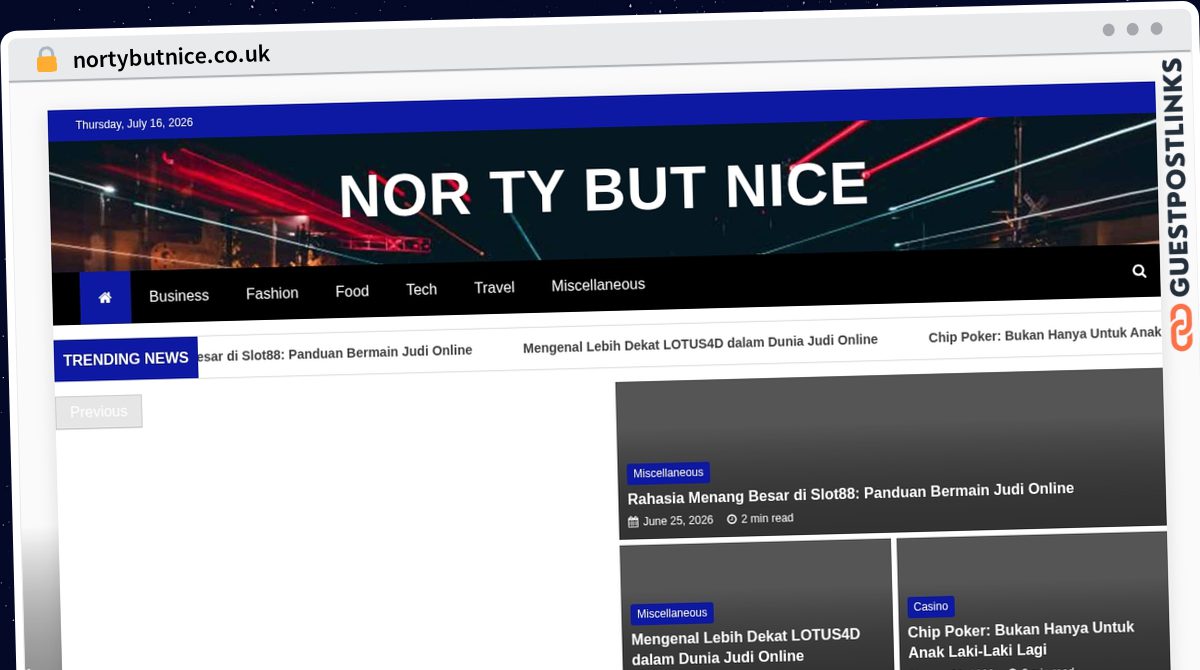Click the nortybutnice.co.uk address text
Viewport: 1200px width, 670px height.
point(172,57)
